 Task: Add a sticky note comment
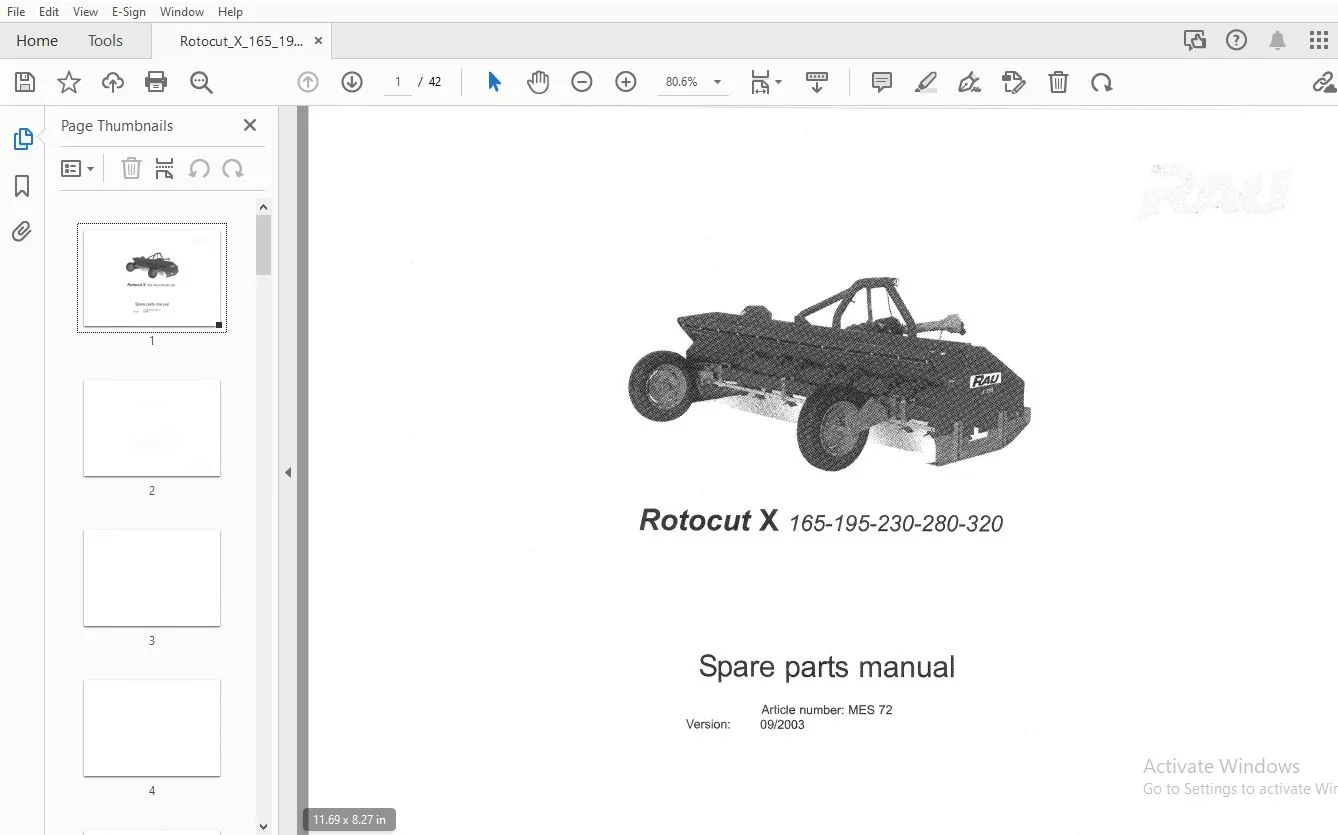tap(882, 82)
